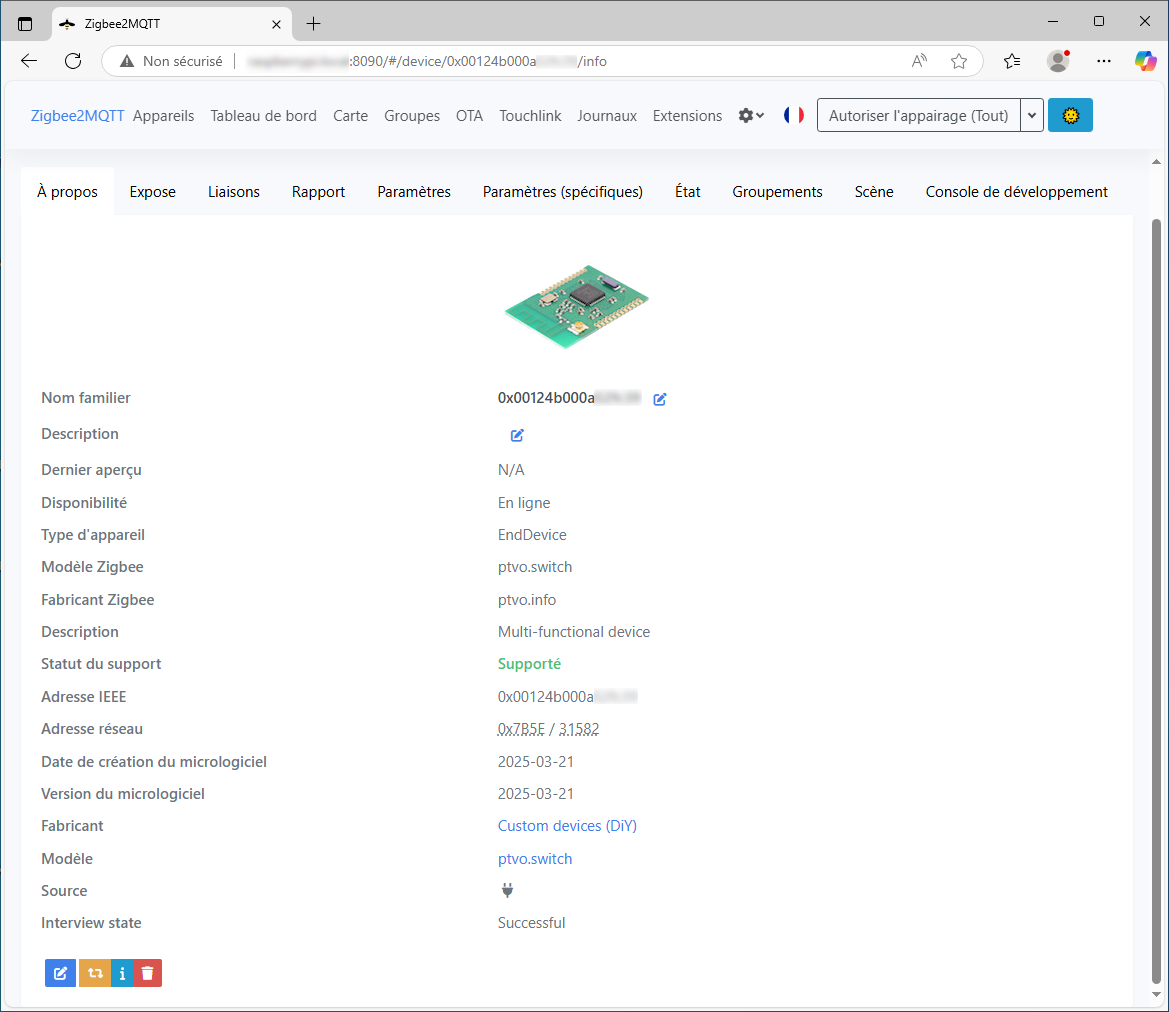Open the Extensions page

pyautogui.click(x=687, y=116)
